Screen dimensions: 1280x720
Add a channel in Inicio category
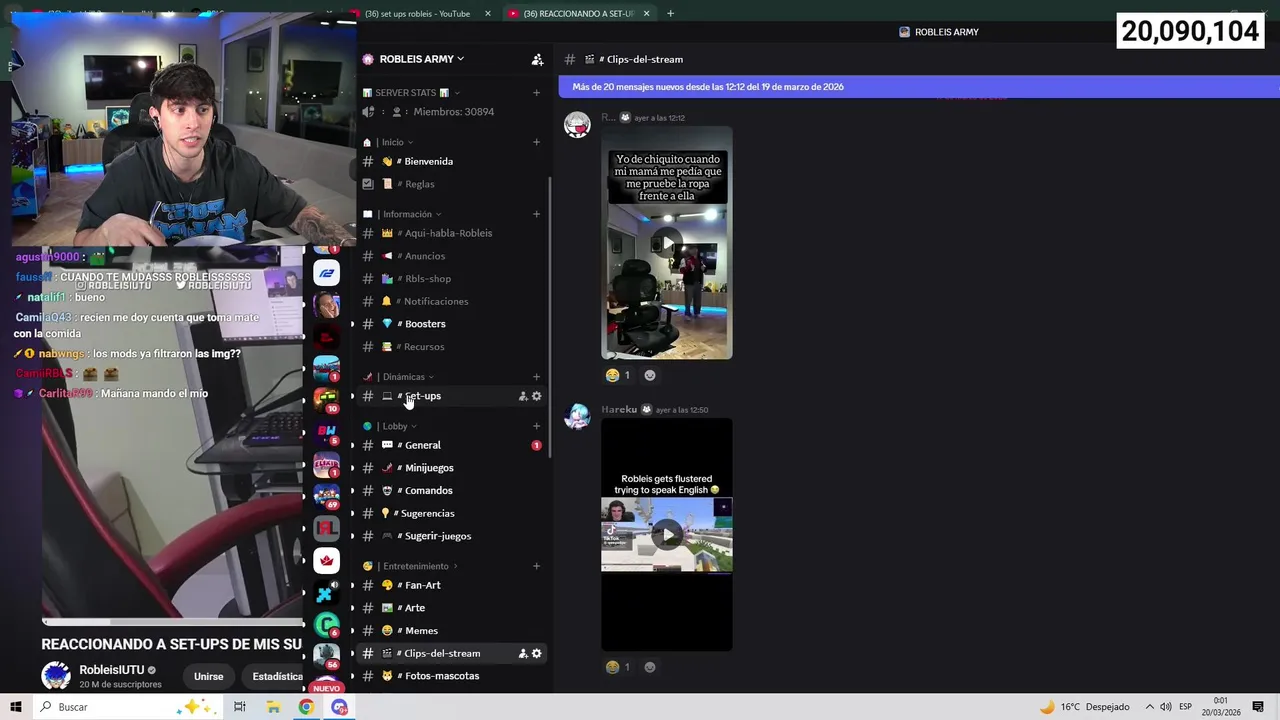536,142
